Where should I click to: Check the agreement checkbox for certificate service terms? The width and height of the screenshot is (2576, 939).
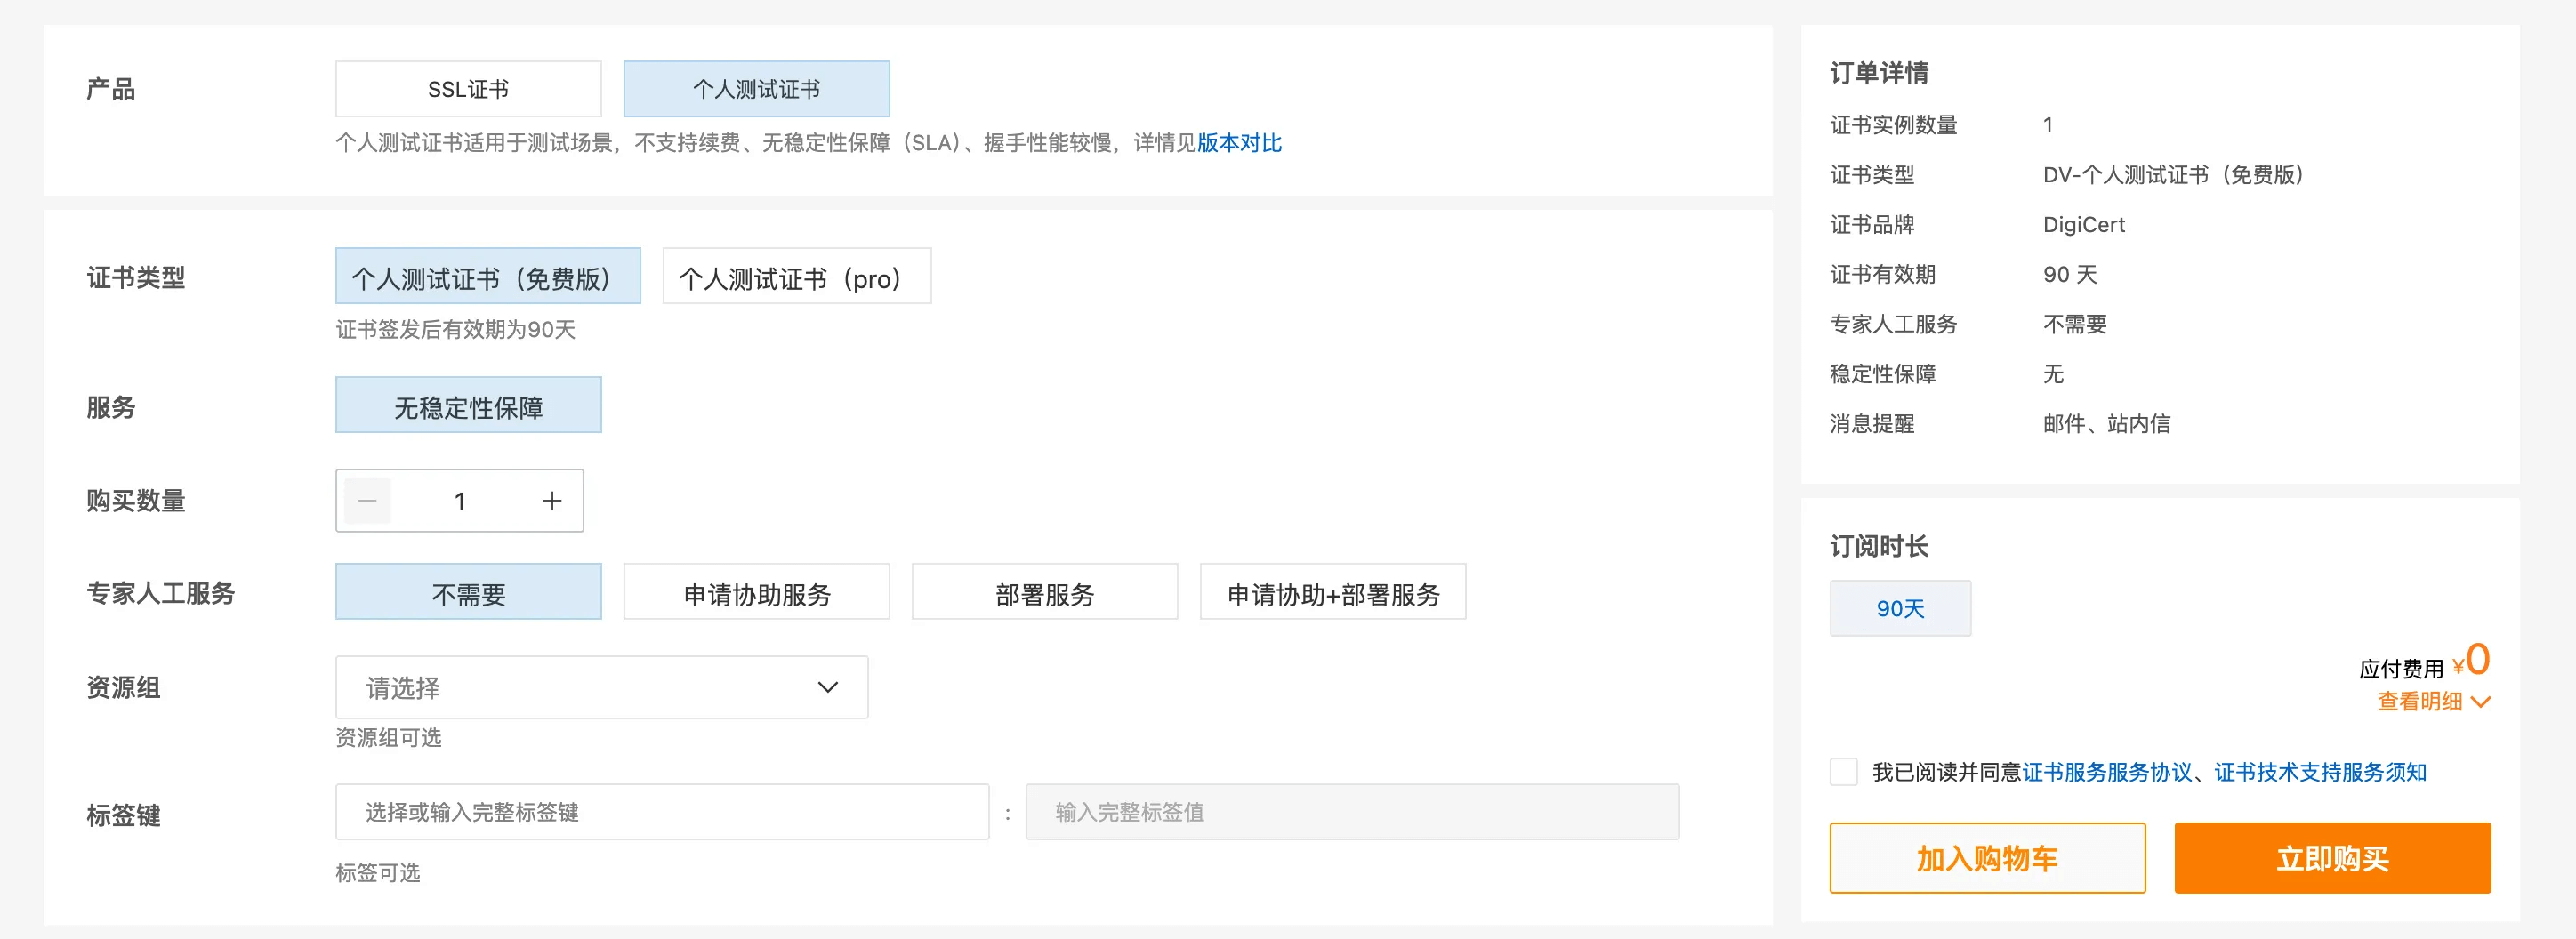click(x=1843, y=772)
